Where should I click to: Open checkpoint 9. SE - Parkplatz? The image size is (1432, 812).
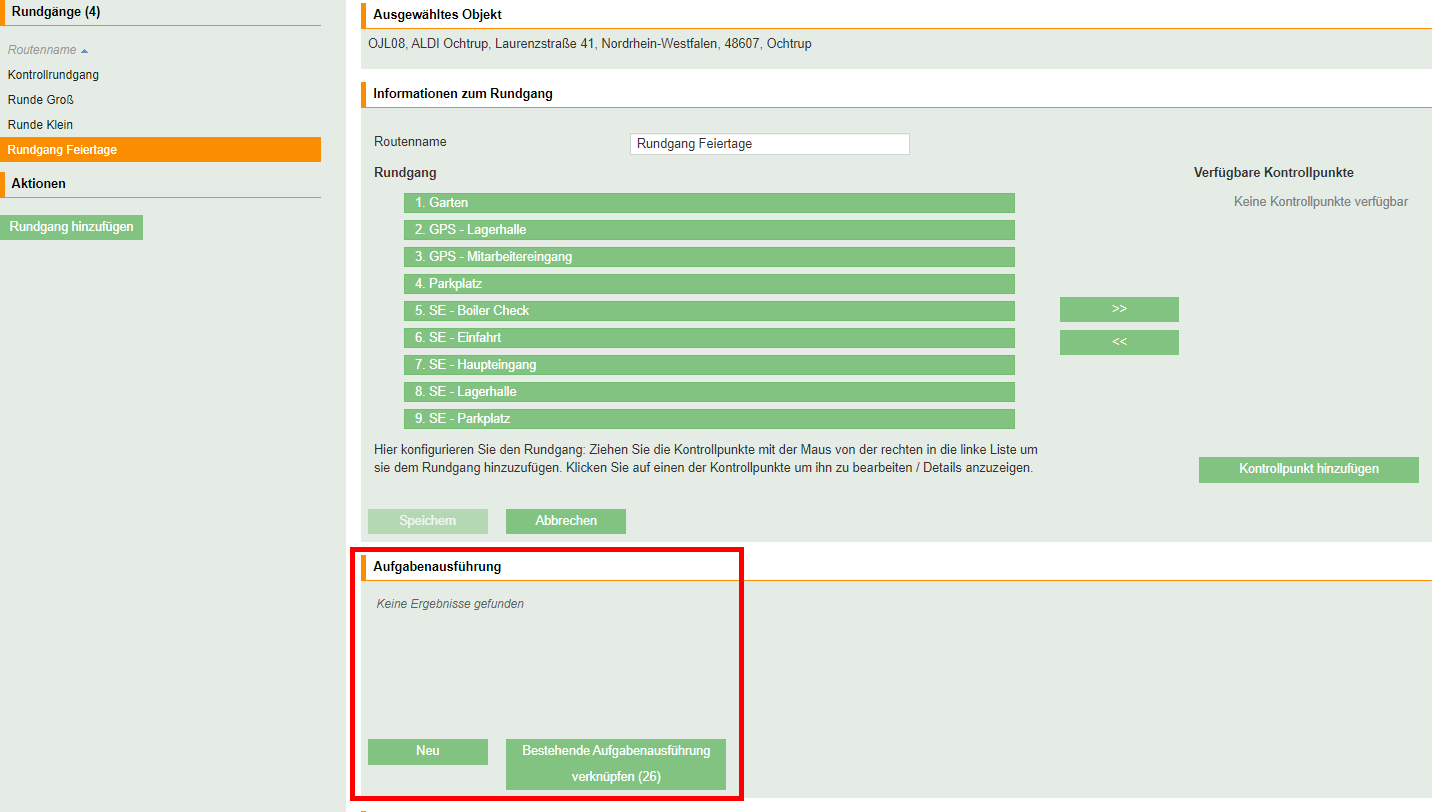click(709, 419)
